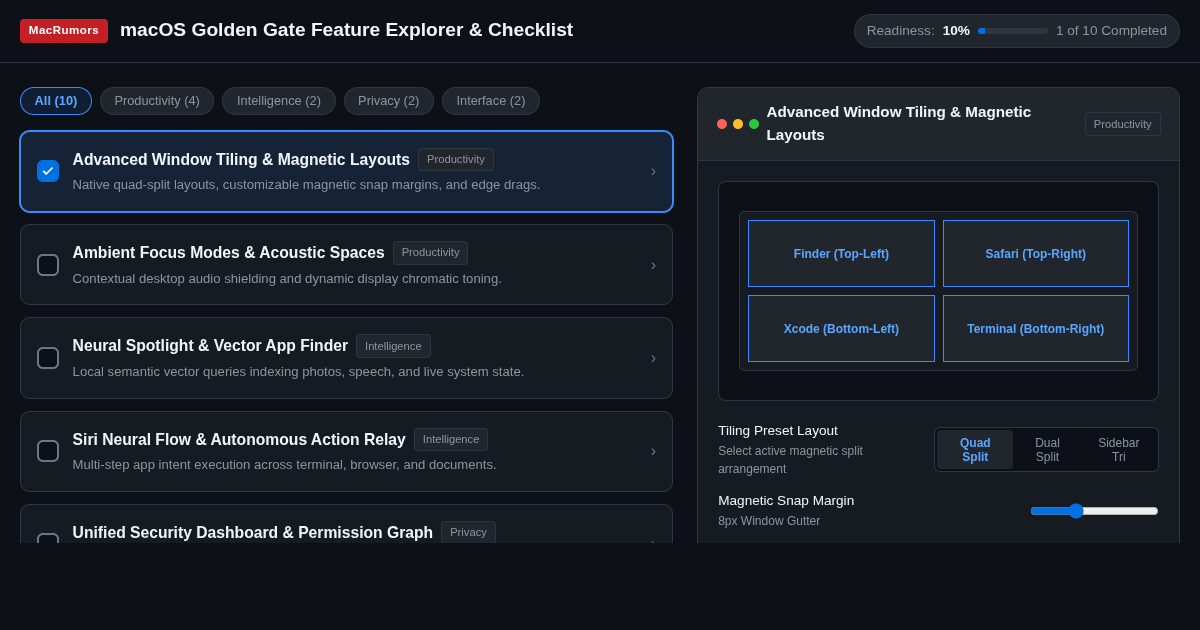
Task: Click the 'Tiling Preset Layout' label
Action: click(x=778, y=431)
